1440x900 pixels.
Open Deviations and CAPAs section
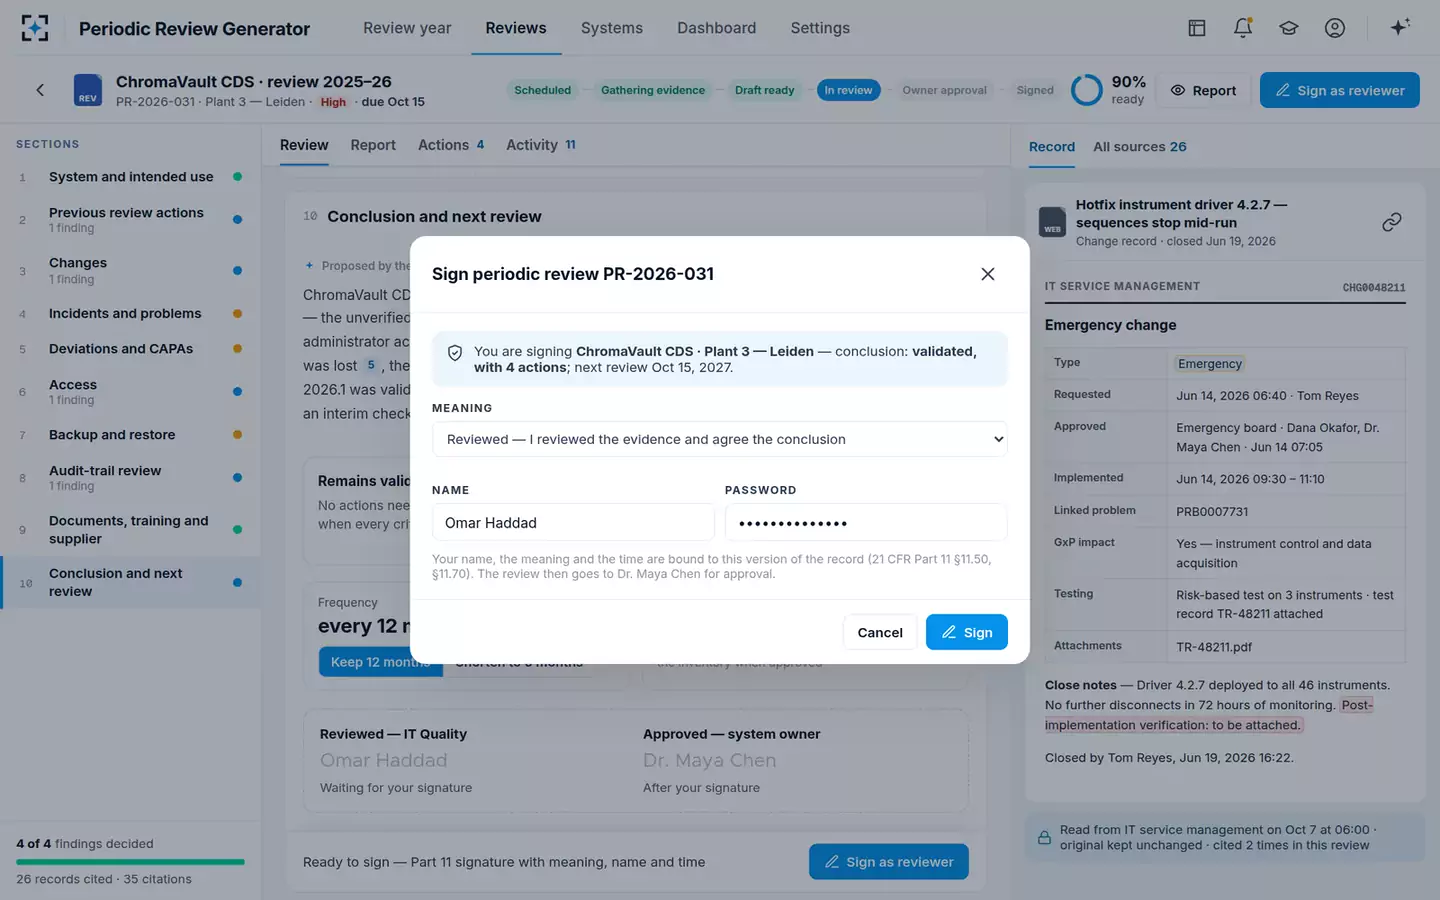130,349
